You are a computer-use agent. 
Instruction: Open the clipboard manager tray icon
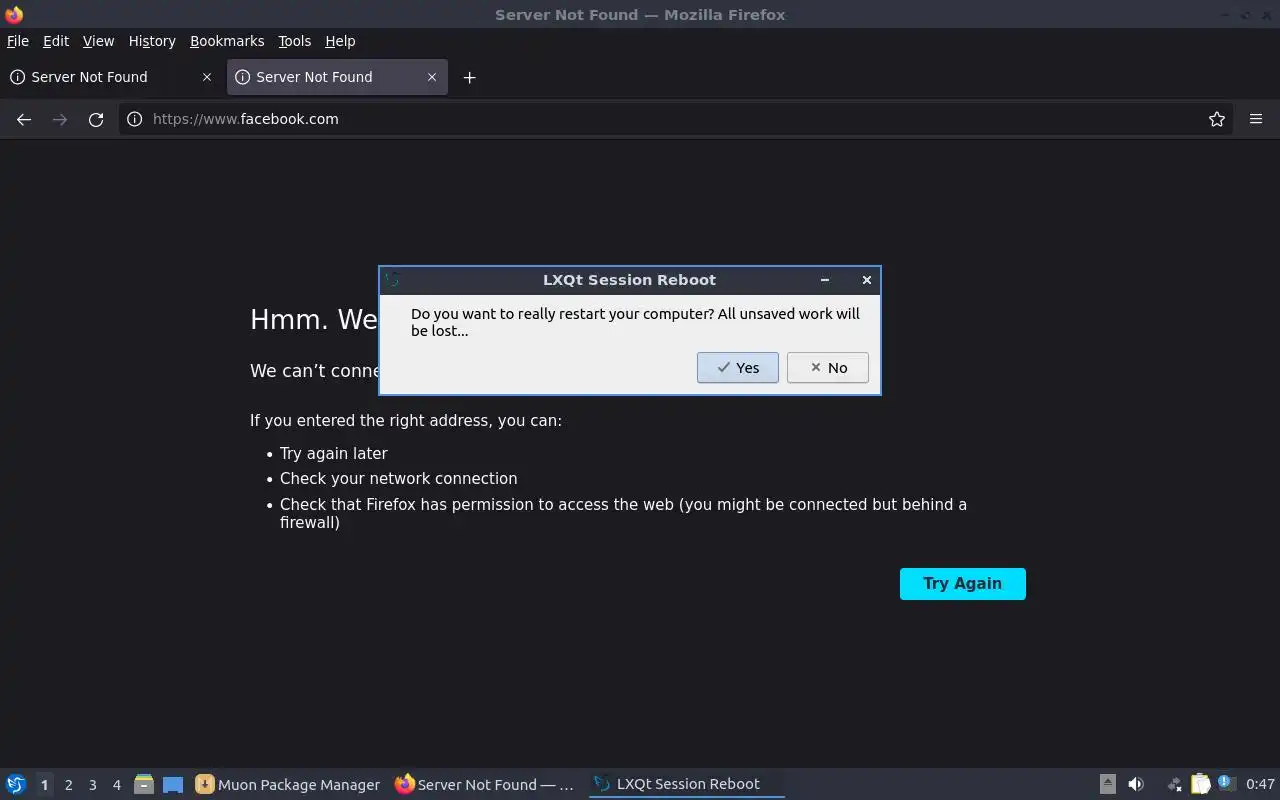(x=1200, y=784)
